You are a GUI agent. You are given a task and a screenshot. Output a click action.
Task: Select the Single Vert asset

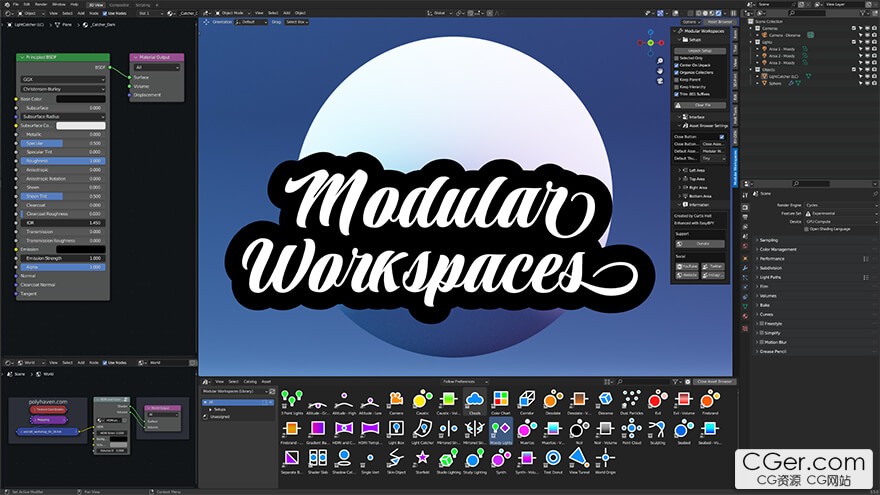coord(370,461)
